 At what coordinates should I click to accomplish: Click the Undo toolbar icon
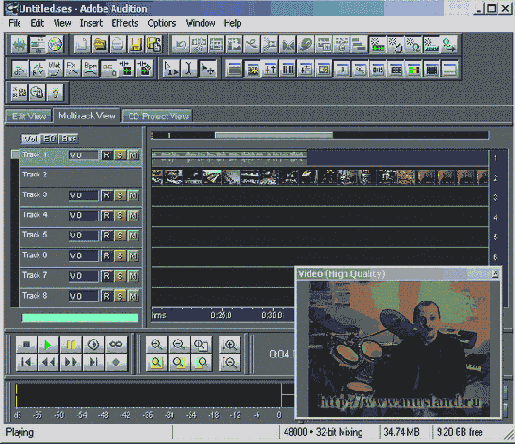[181, 44]
